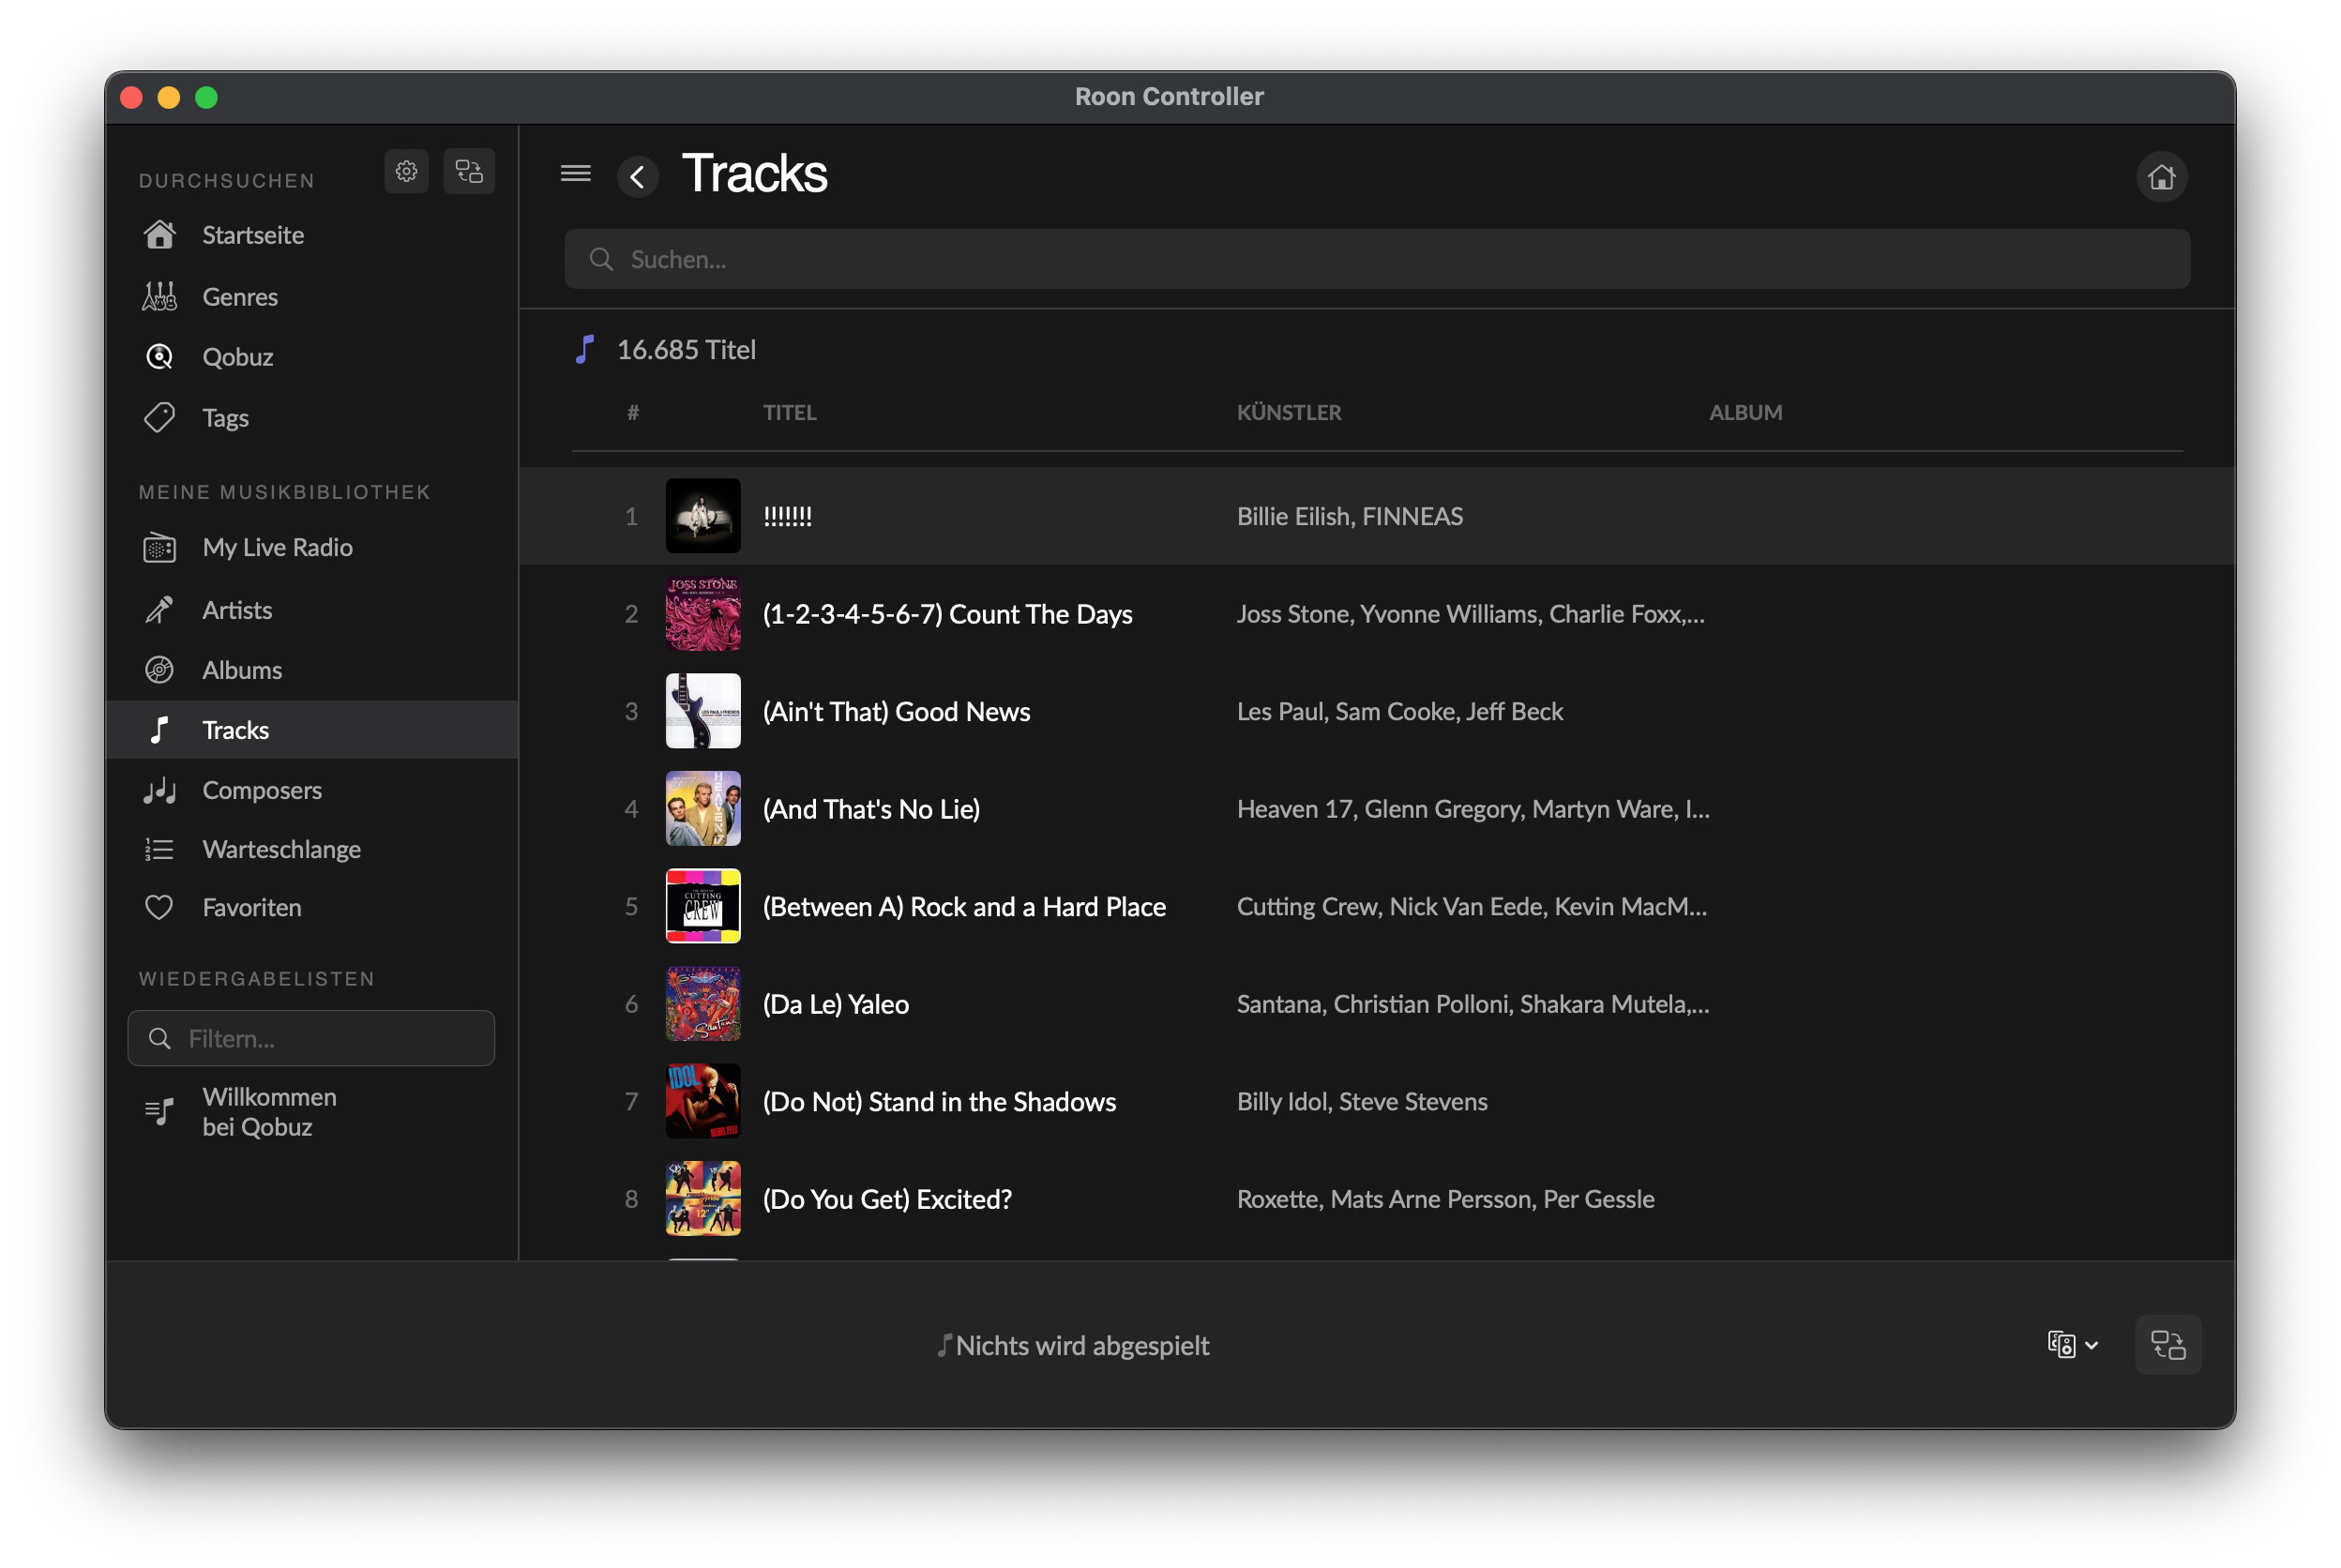Open Warteschlange queue

point(281,849)
